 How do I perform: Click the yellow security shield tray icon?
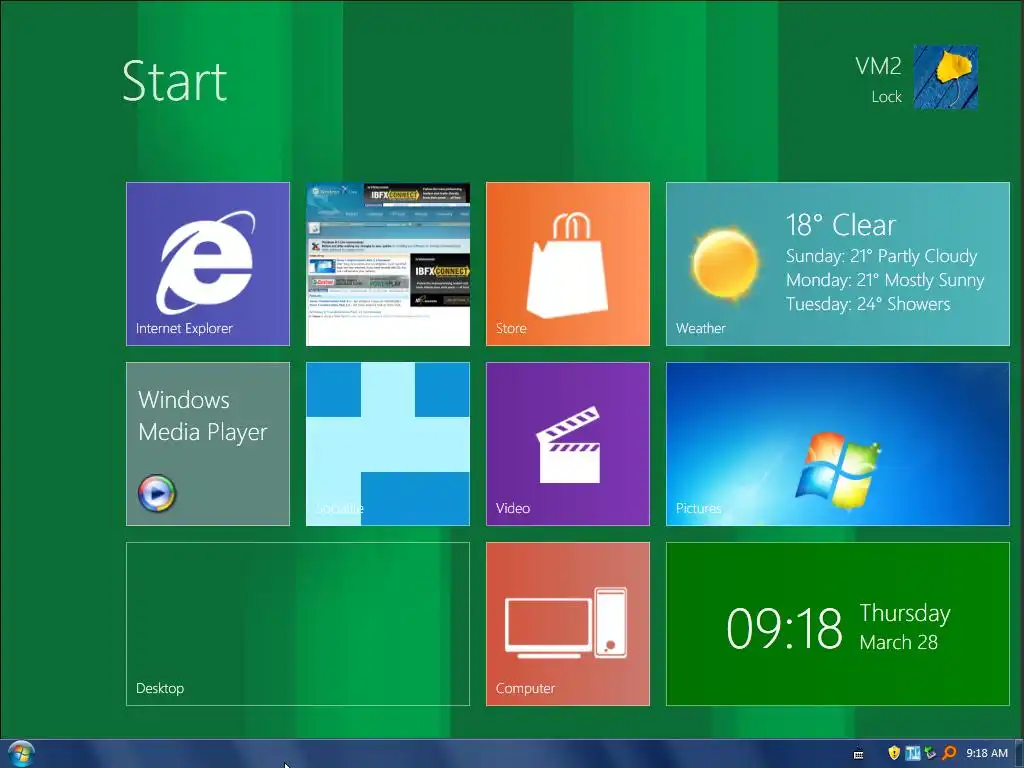(894, 753)
